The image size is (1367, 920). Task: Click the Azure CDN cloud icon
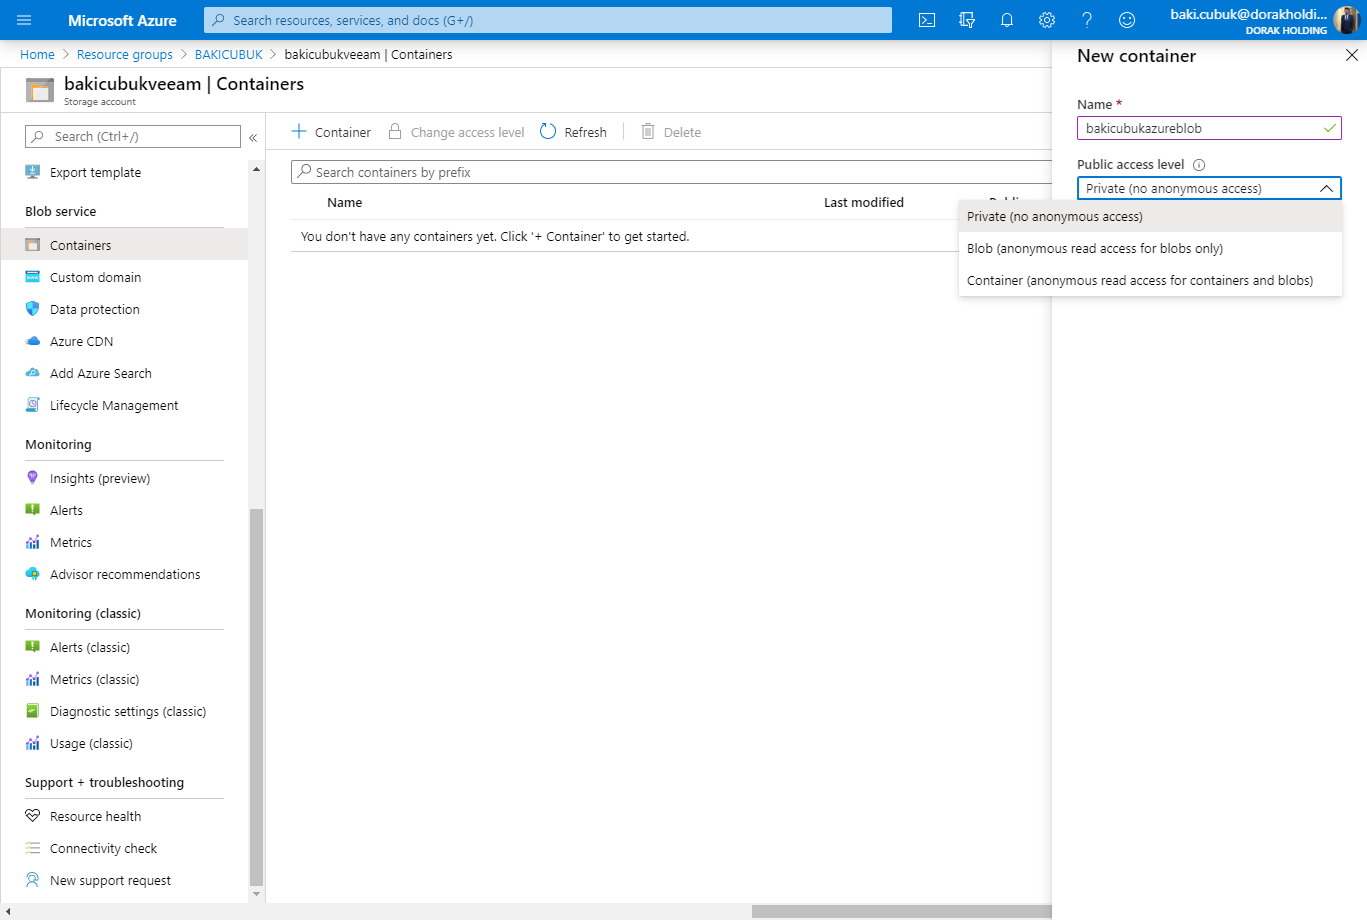pos(33,341)
